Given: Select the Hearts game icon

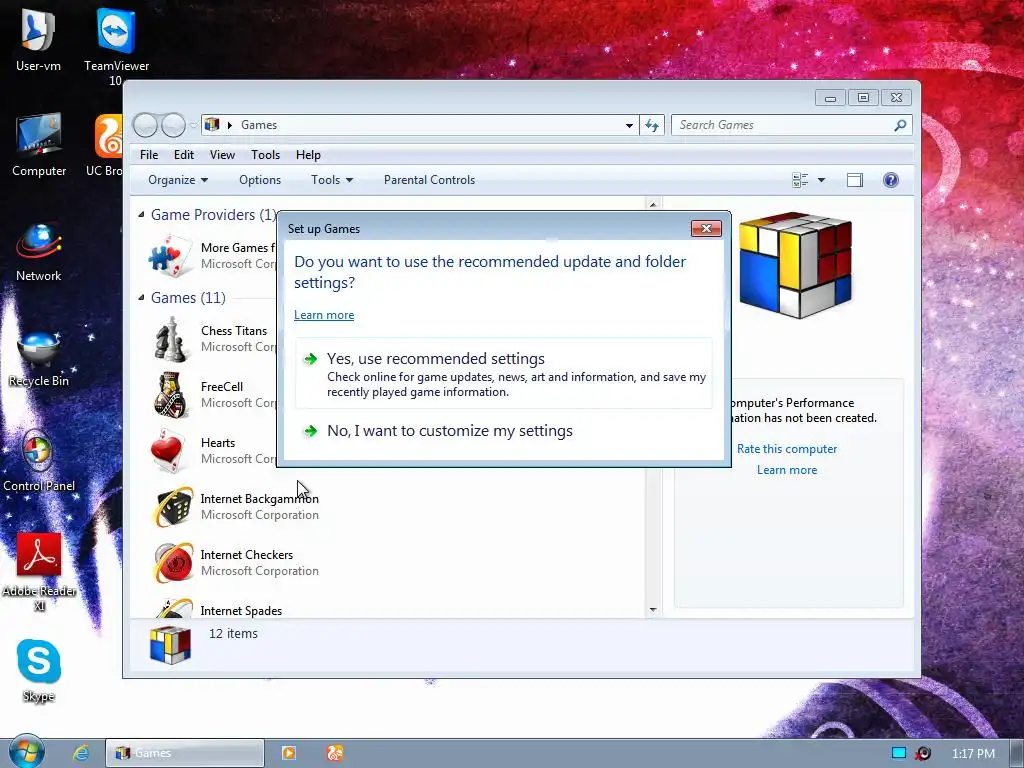Looking at the screenshot, I should coord(170,451).
